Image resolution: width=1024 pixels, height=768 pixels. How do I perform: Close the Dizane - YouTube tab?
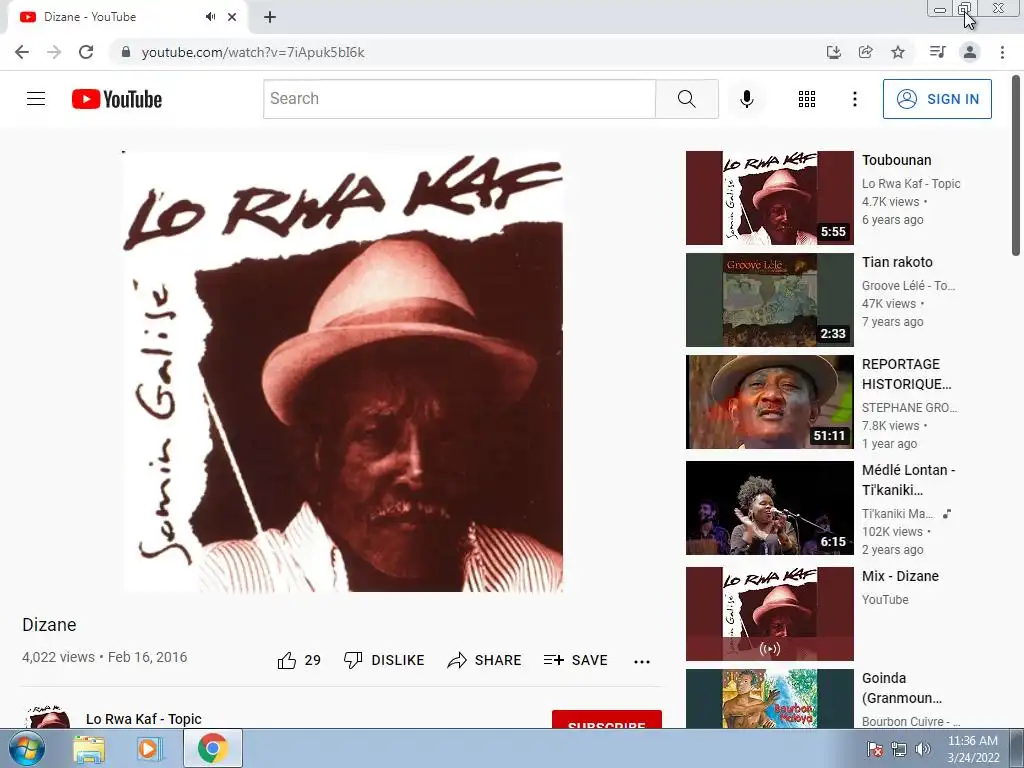(232, 17)
